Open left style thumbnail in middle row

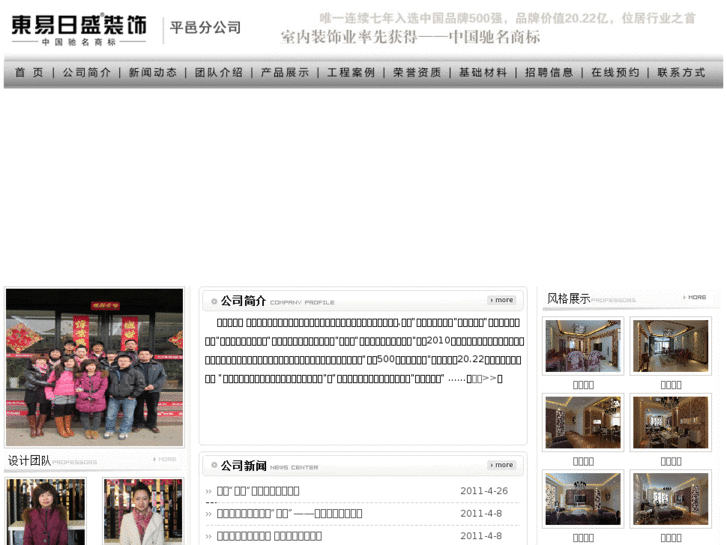(x=583, y=422)
